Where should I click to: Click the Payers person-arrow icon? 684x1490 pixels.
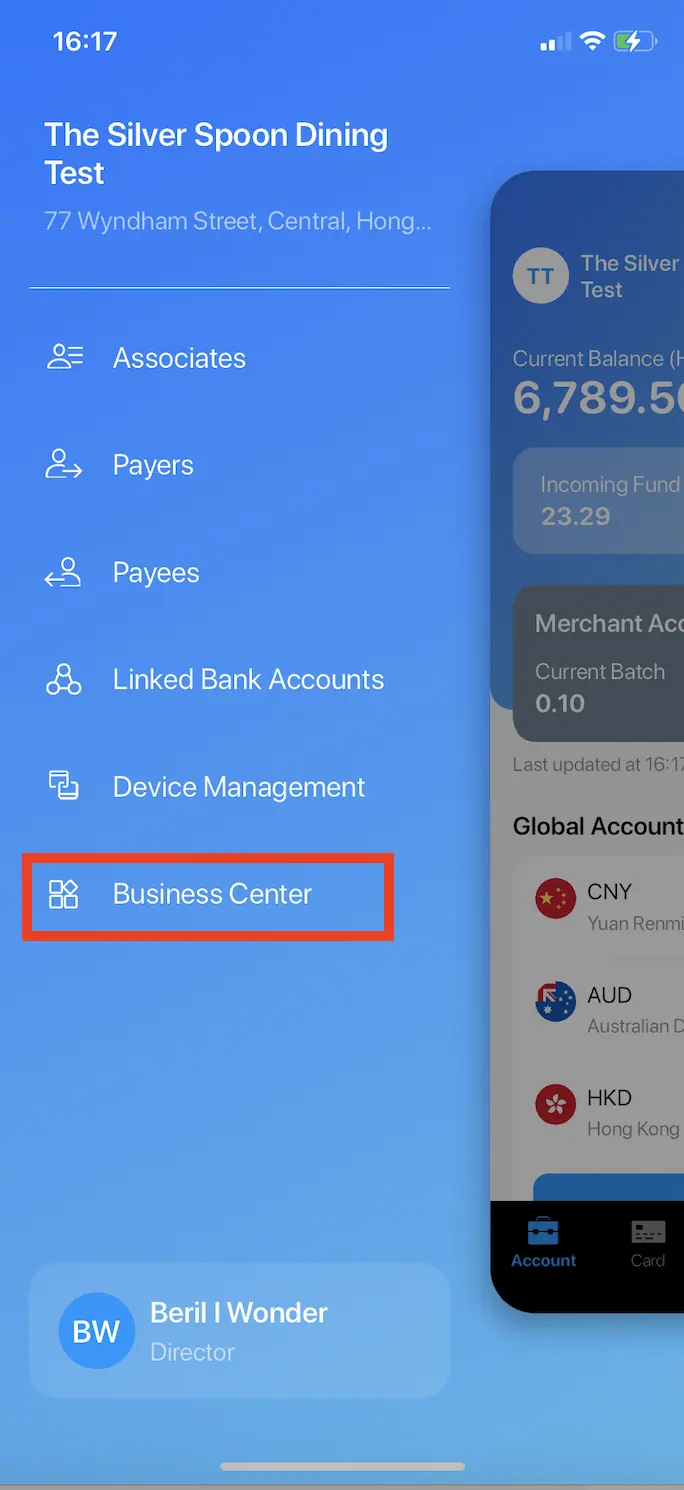click(x=64, y=465)
